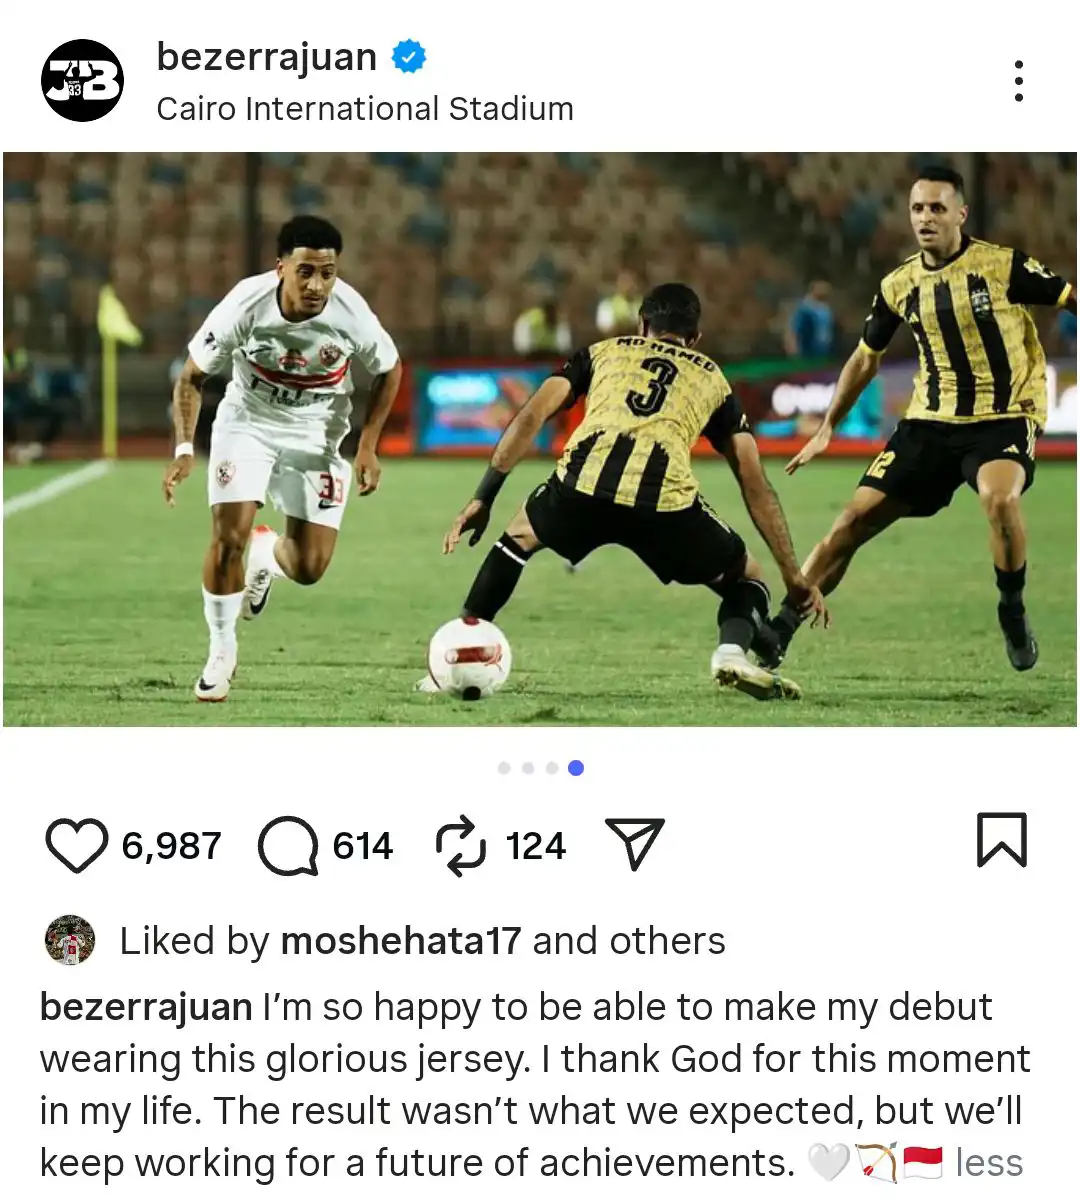
Task: Share post with paper plane icon
Action: (x=635, y=845)
